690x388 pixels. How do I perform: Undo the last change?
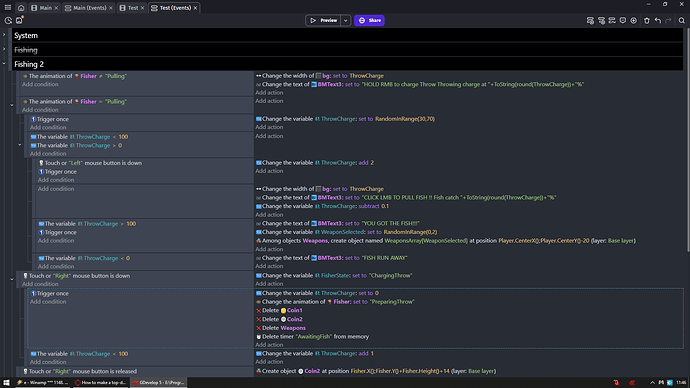coord(657,20)
